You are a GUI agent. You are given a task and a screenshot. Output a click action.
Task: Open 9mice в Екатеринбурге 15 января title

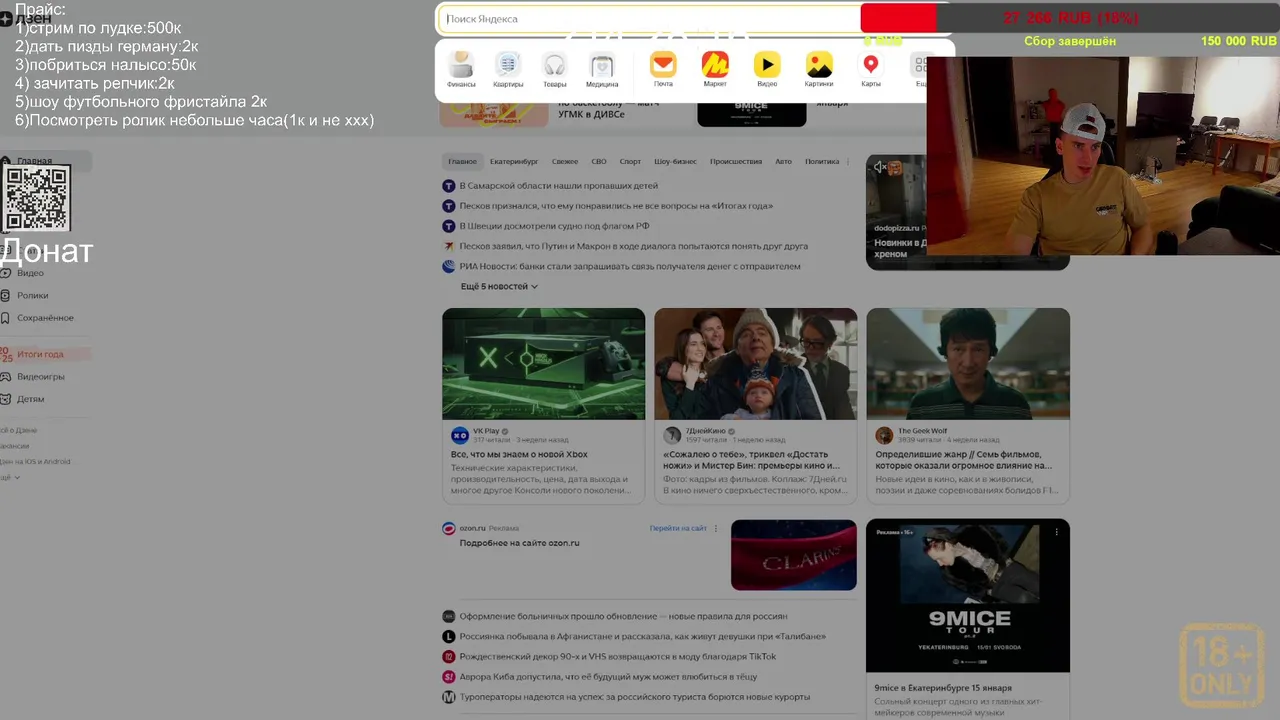click(943, 688)
